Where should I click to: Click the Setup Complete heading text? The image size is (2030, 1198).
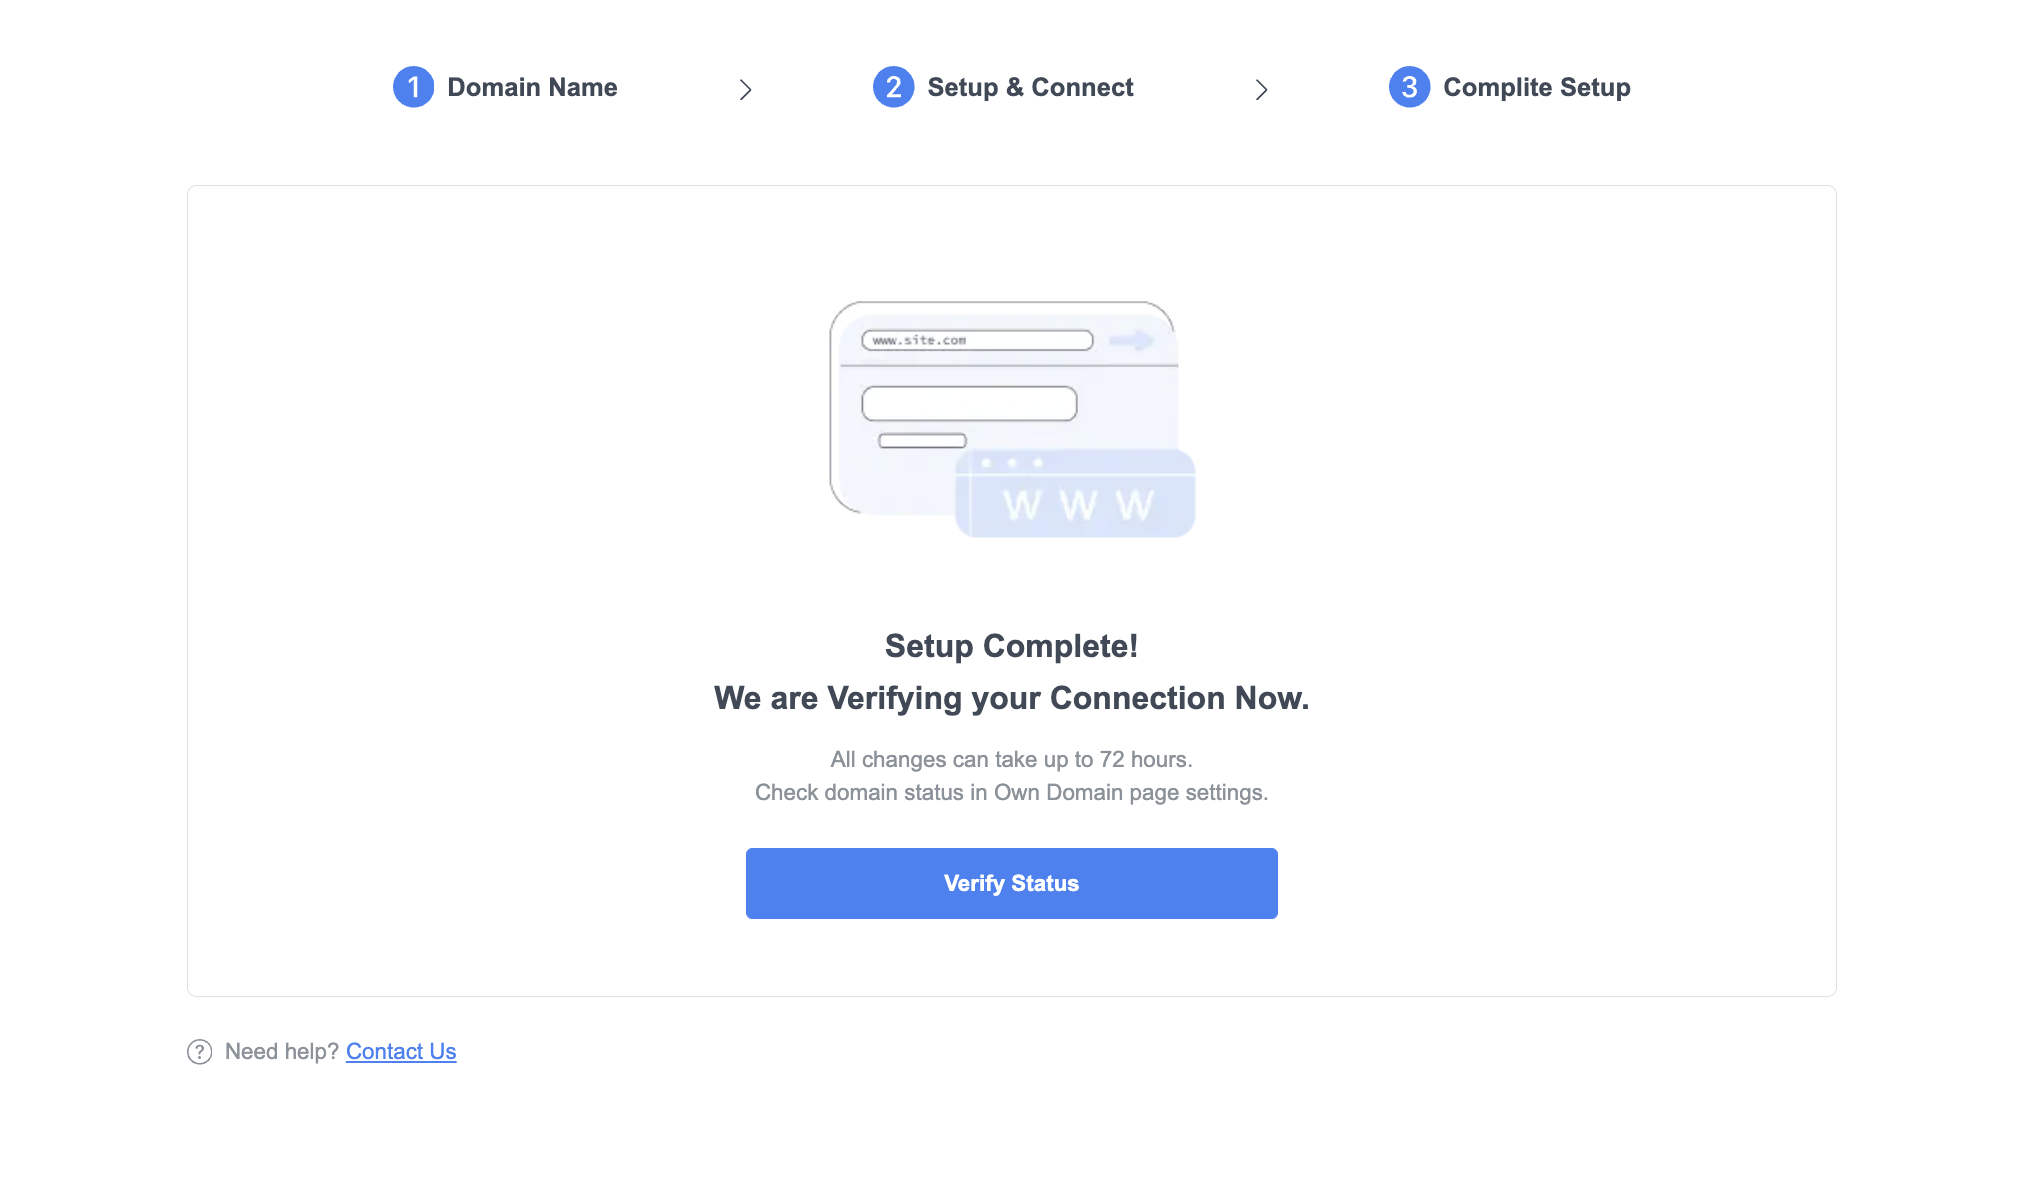tap(1011, 646)
